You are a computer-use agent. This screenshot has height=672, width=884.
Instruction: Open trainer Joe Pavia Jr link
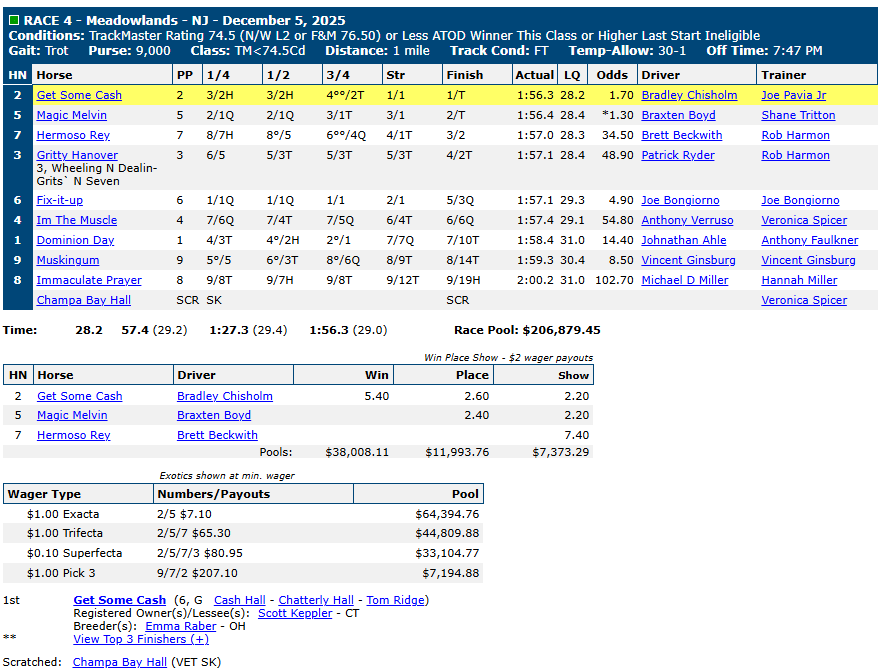coord(793,95)
